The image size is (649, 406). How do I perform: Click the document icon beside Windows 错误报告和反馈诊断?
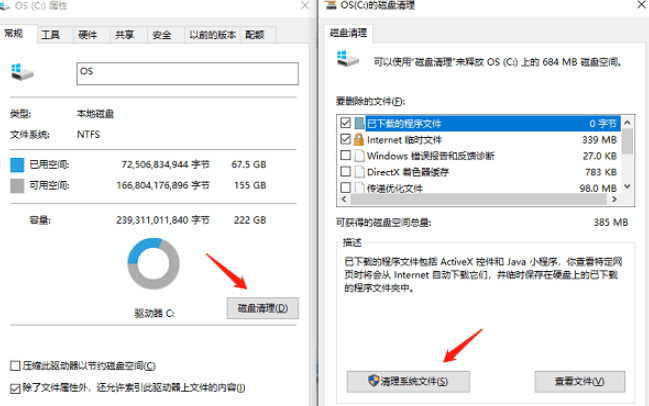pyautogui.click(x=359, y=156)
